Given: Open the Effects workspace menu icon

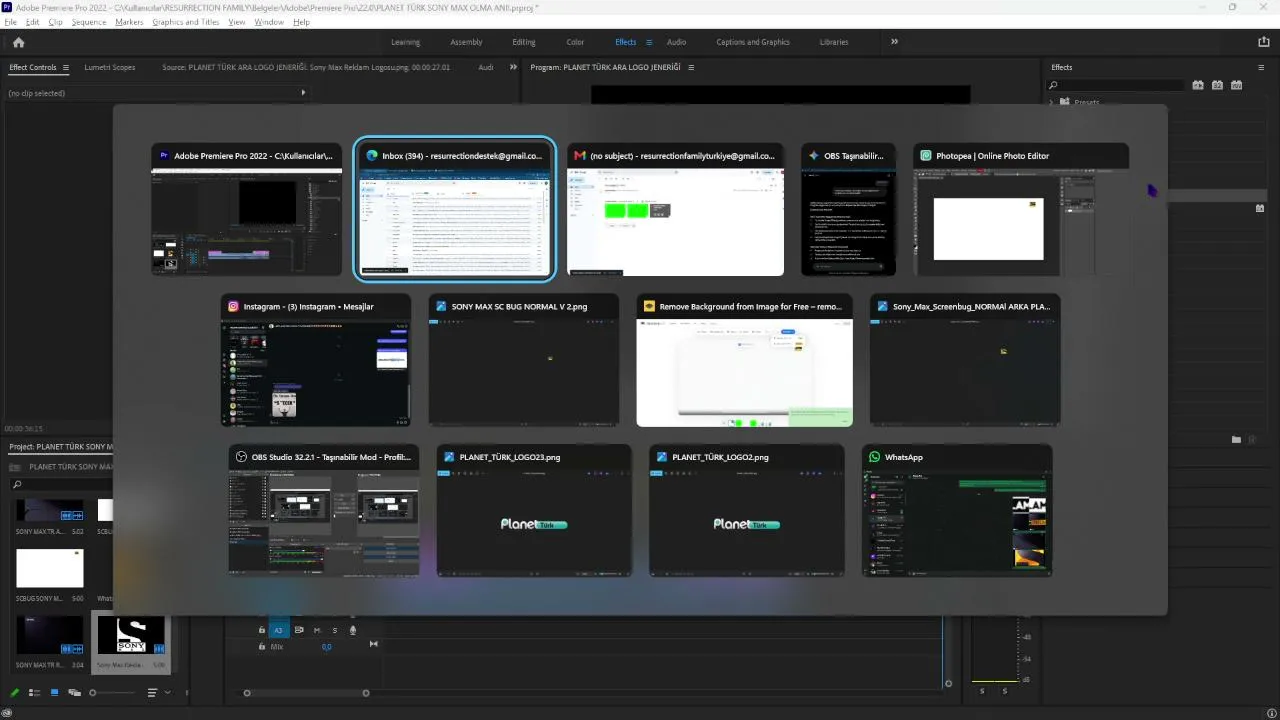Looking at the screenshot, I should [649, 42].
